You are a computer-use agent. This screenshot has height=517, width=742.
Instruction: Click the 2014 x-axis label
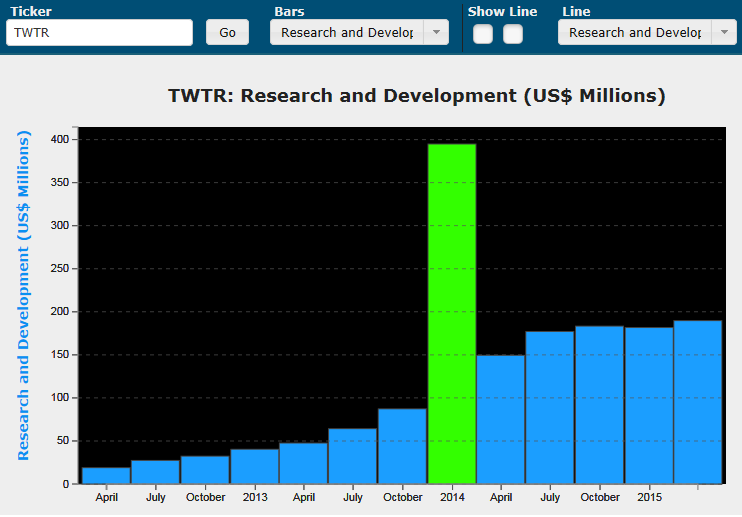452,497
